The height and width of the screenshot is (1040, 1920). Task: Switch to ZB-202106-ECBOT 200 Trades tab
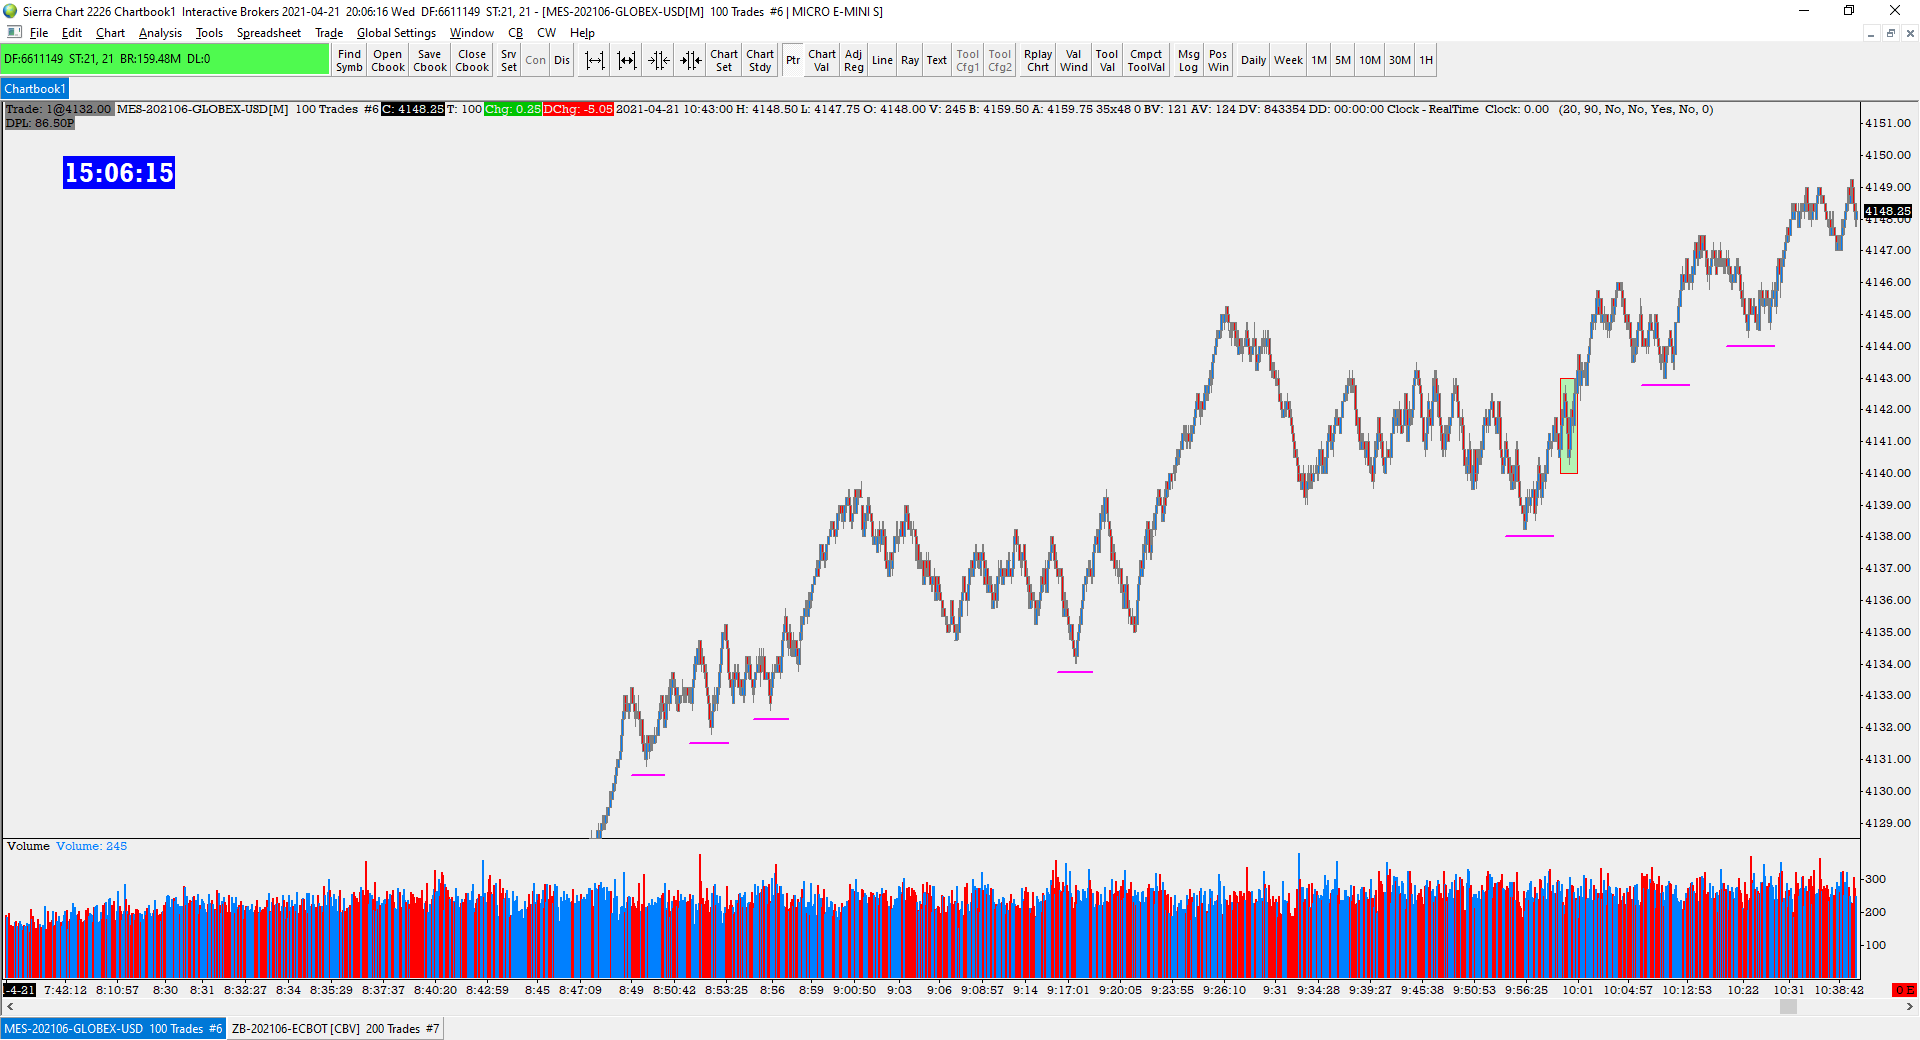pyautogui.click(x=335, y=1028)
